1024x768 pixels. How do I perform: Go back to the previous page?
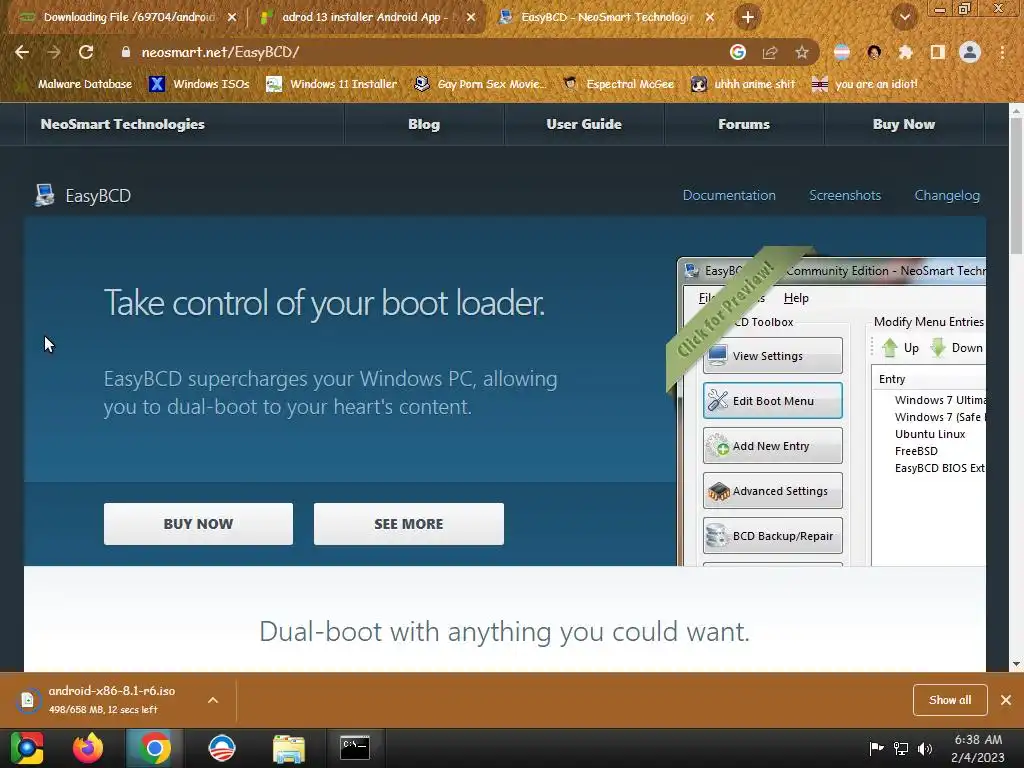[22, 52]
